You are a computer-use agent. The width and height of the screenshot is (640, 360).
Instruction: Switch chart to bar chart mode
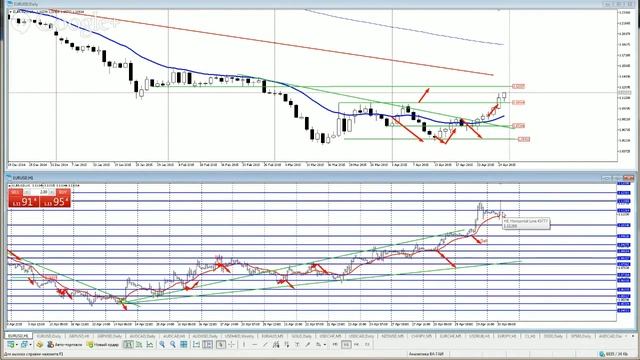click(x=128, y=345)
